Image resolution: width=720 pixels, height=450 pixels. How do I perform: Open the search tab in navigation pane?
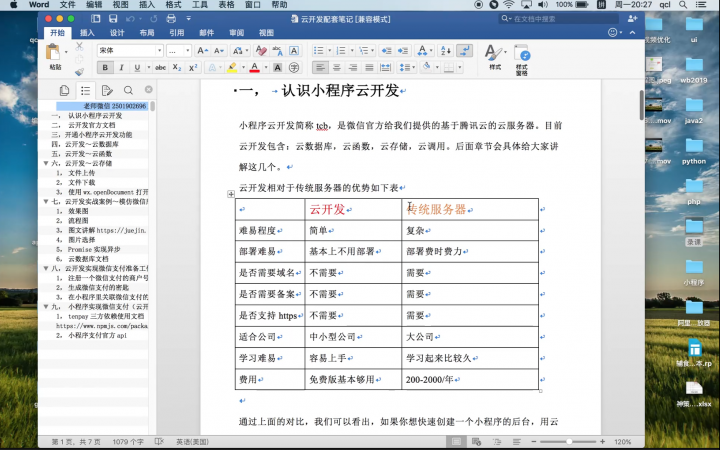[x=128, y=90]
